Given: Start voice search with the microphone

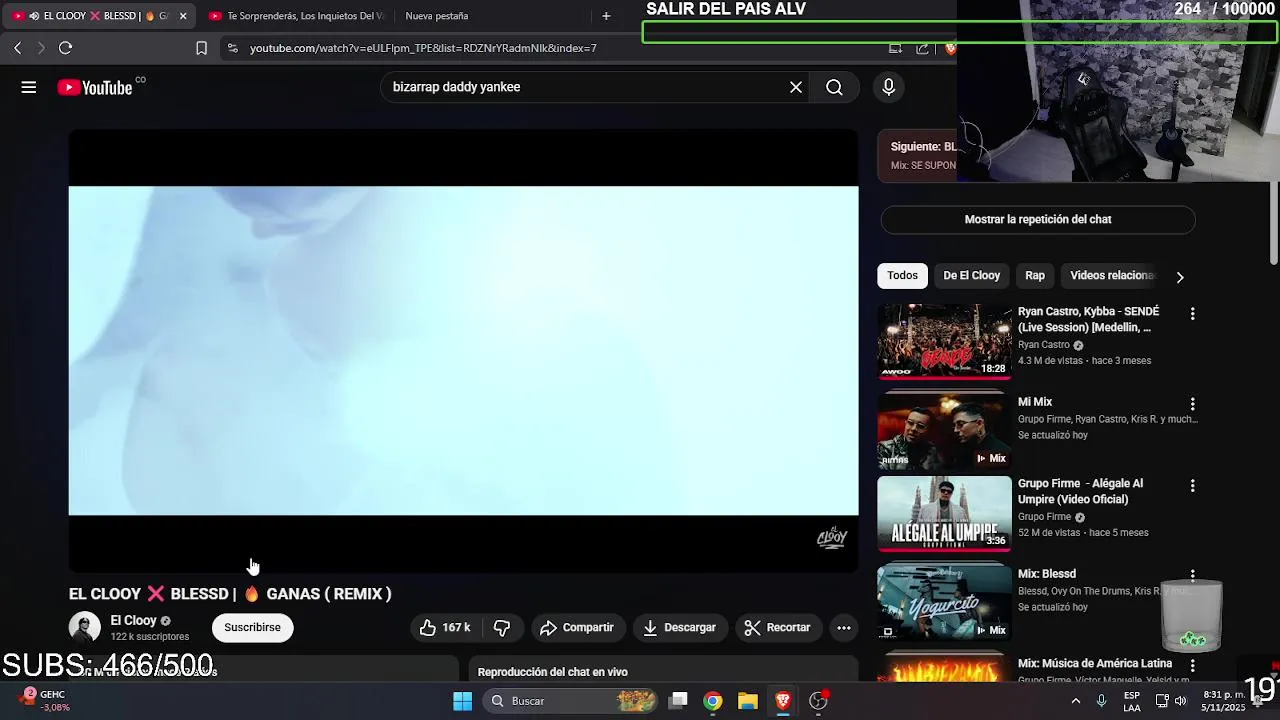Looking at the screenshot, I should [888, 87].
